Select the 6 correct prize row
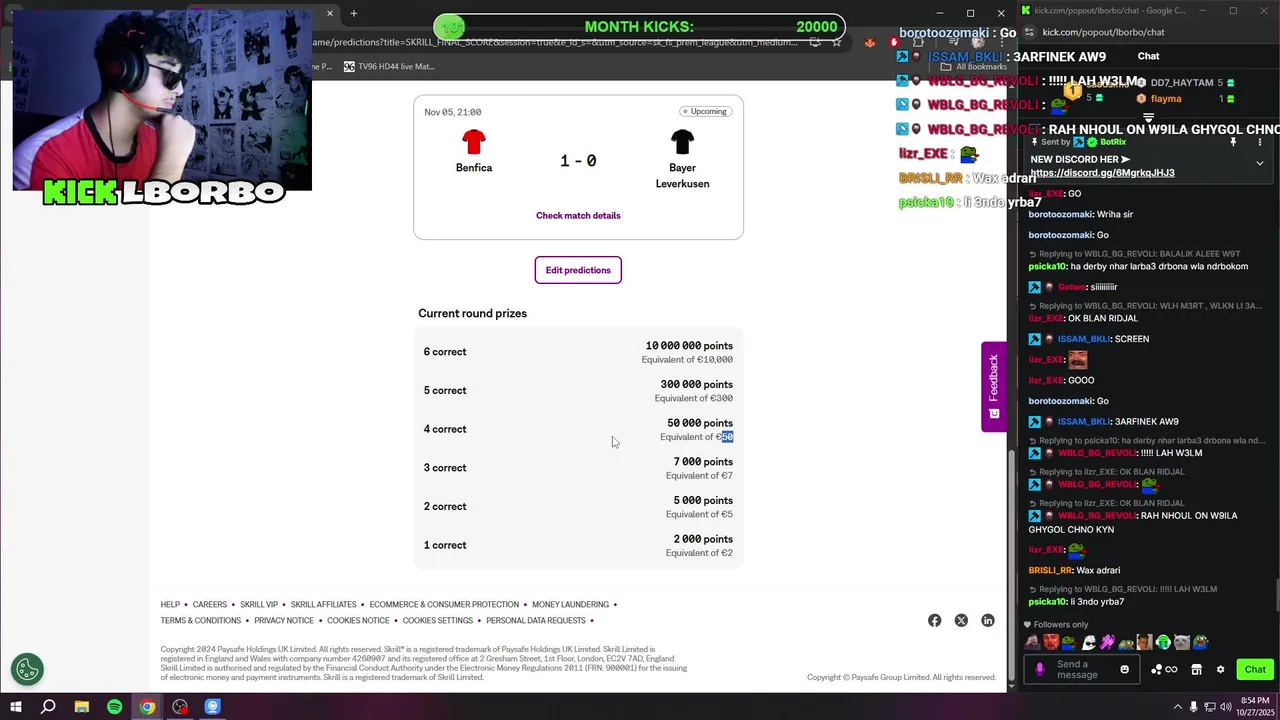Screen dimensions: 1280x720 pos(578,352)
